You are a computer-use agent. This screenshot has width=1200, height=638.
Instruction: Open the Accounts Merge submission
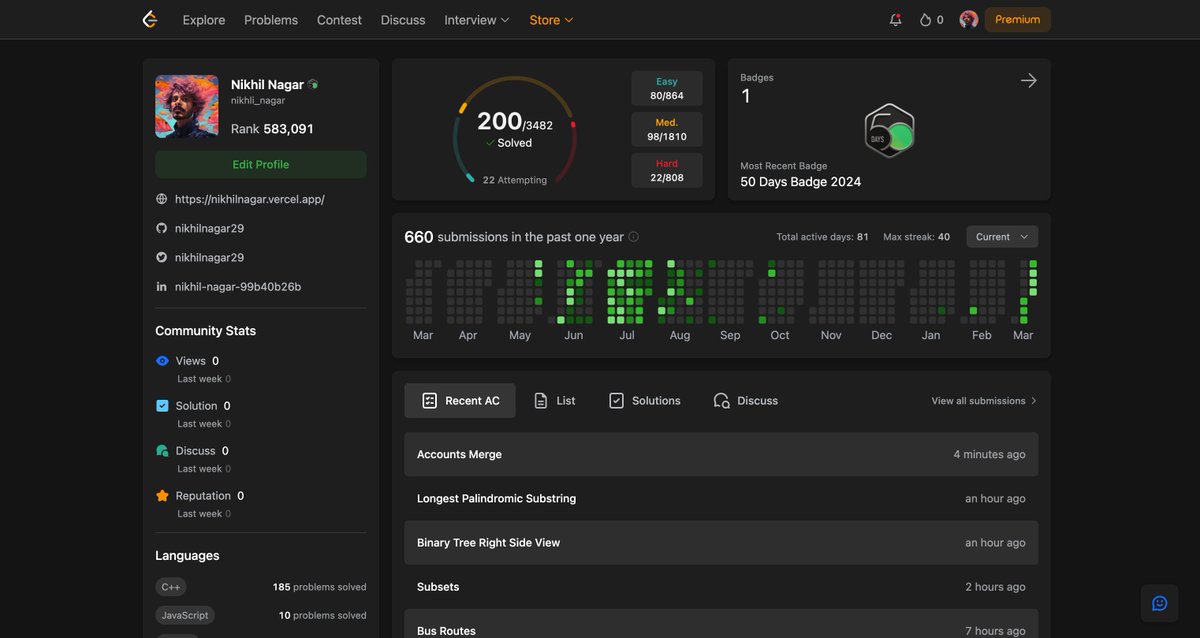(x=721, y=454)
